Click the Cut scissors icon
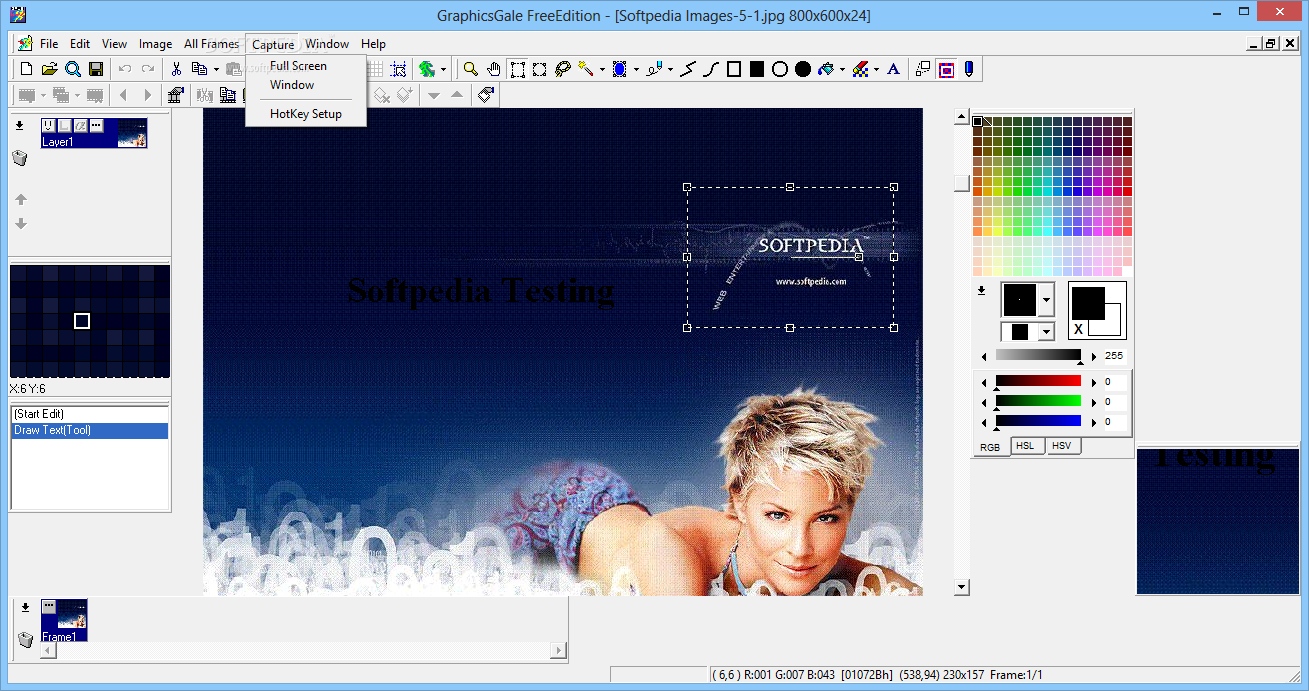Image resolution: width=1309 pixels, height=691 pixels. 176,69
